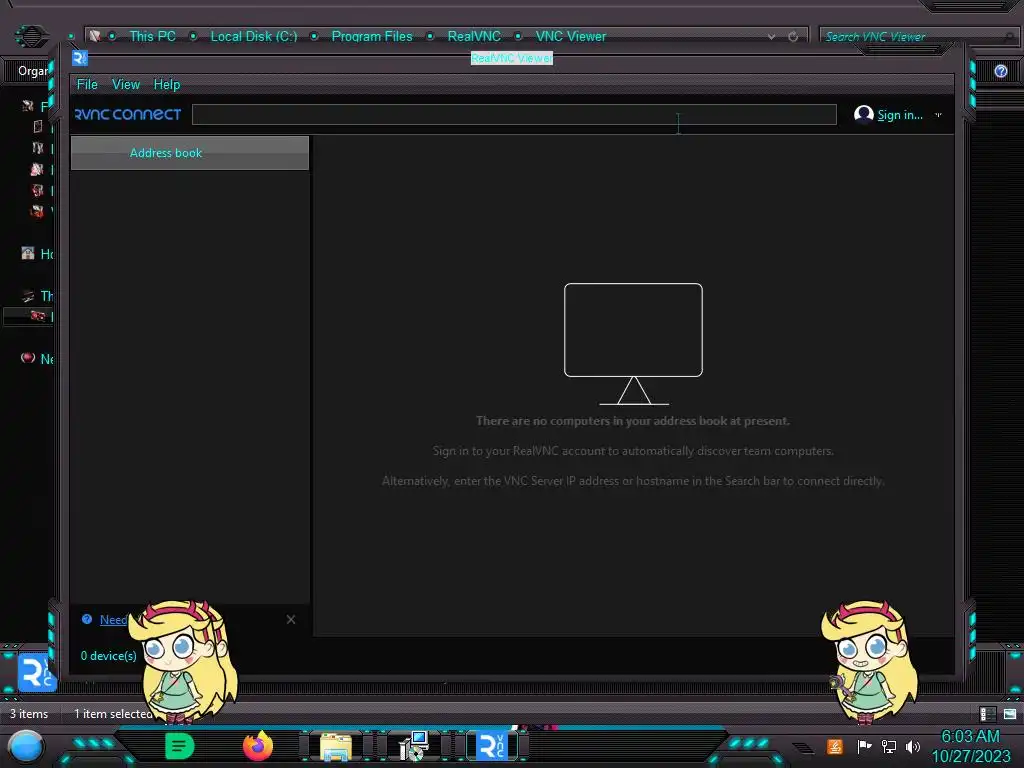Open the View menu in RealVNC Viewer
Viewport: 1024px width, 768px height.
tap(125, 84)
